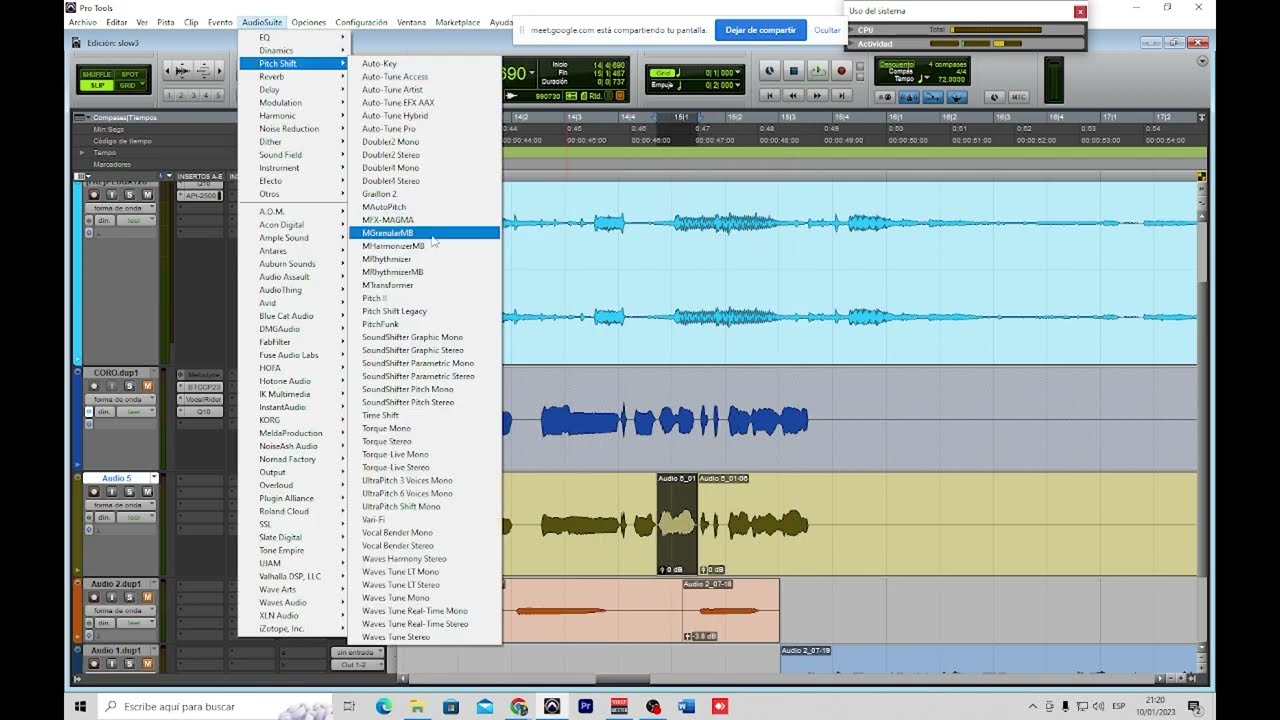Toggle input monitoring on Audio 5
1280x720 pixels.
(112, 491)
